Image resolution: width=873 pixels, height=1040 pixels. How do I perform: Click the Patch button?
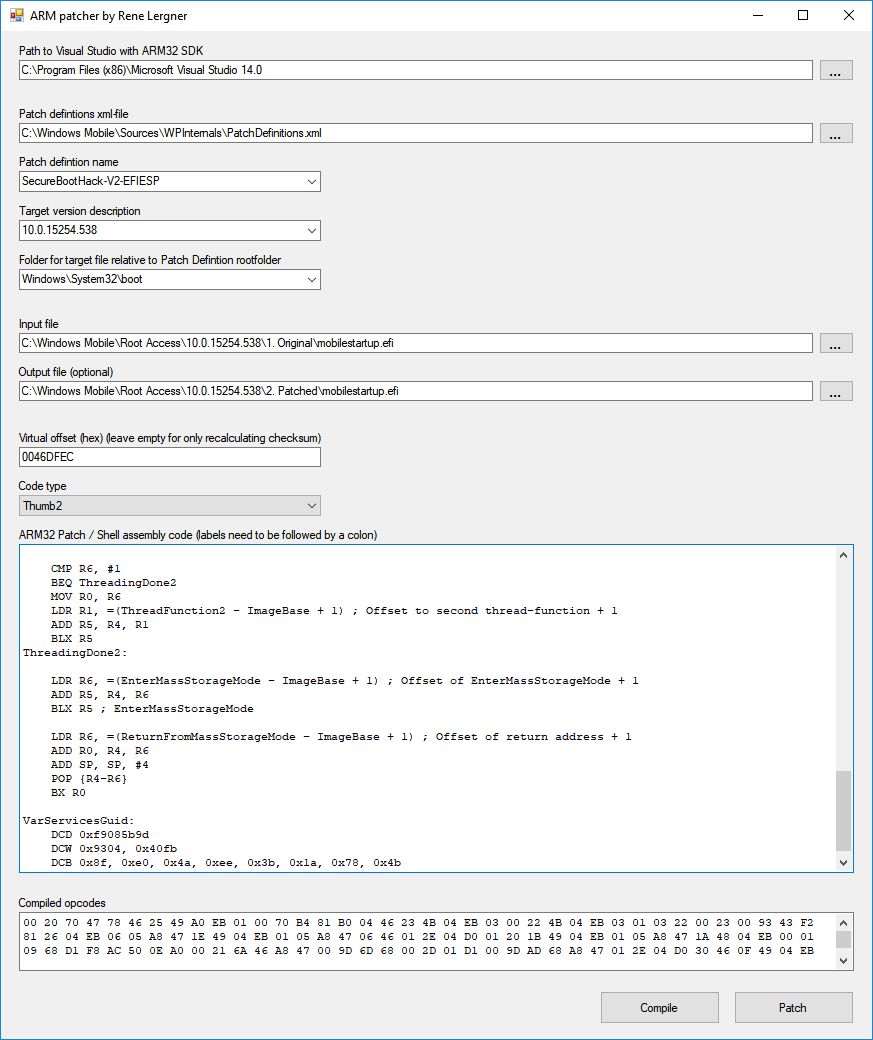(x=793, y=1008)
